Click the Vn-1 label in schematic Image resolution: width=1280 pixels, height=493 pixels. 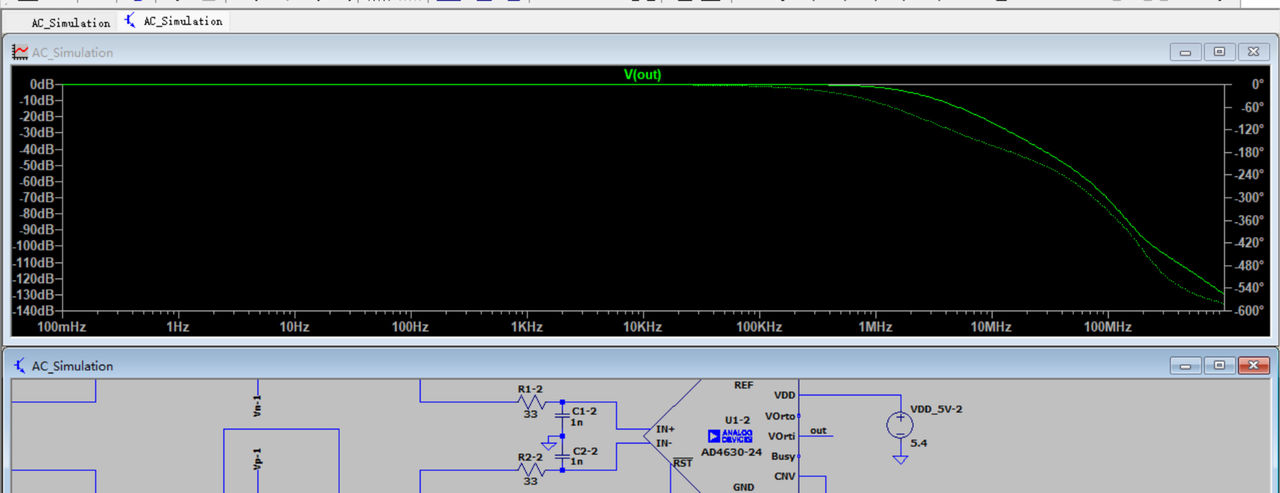click(x=258, y=404)
